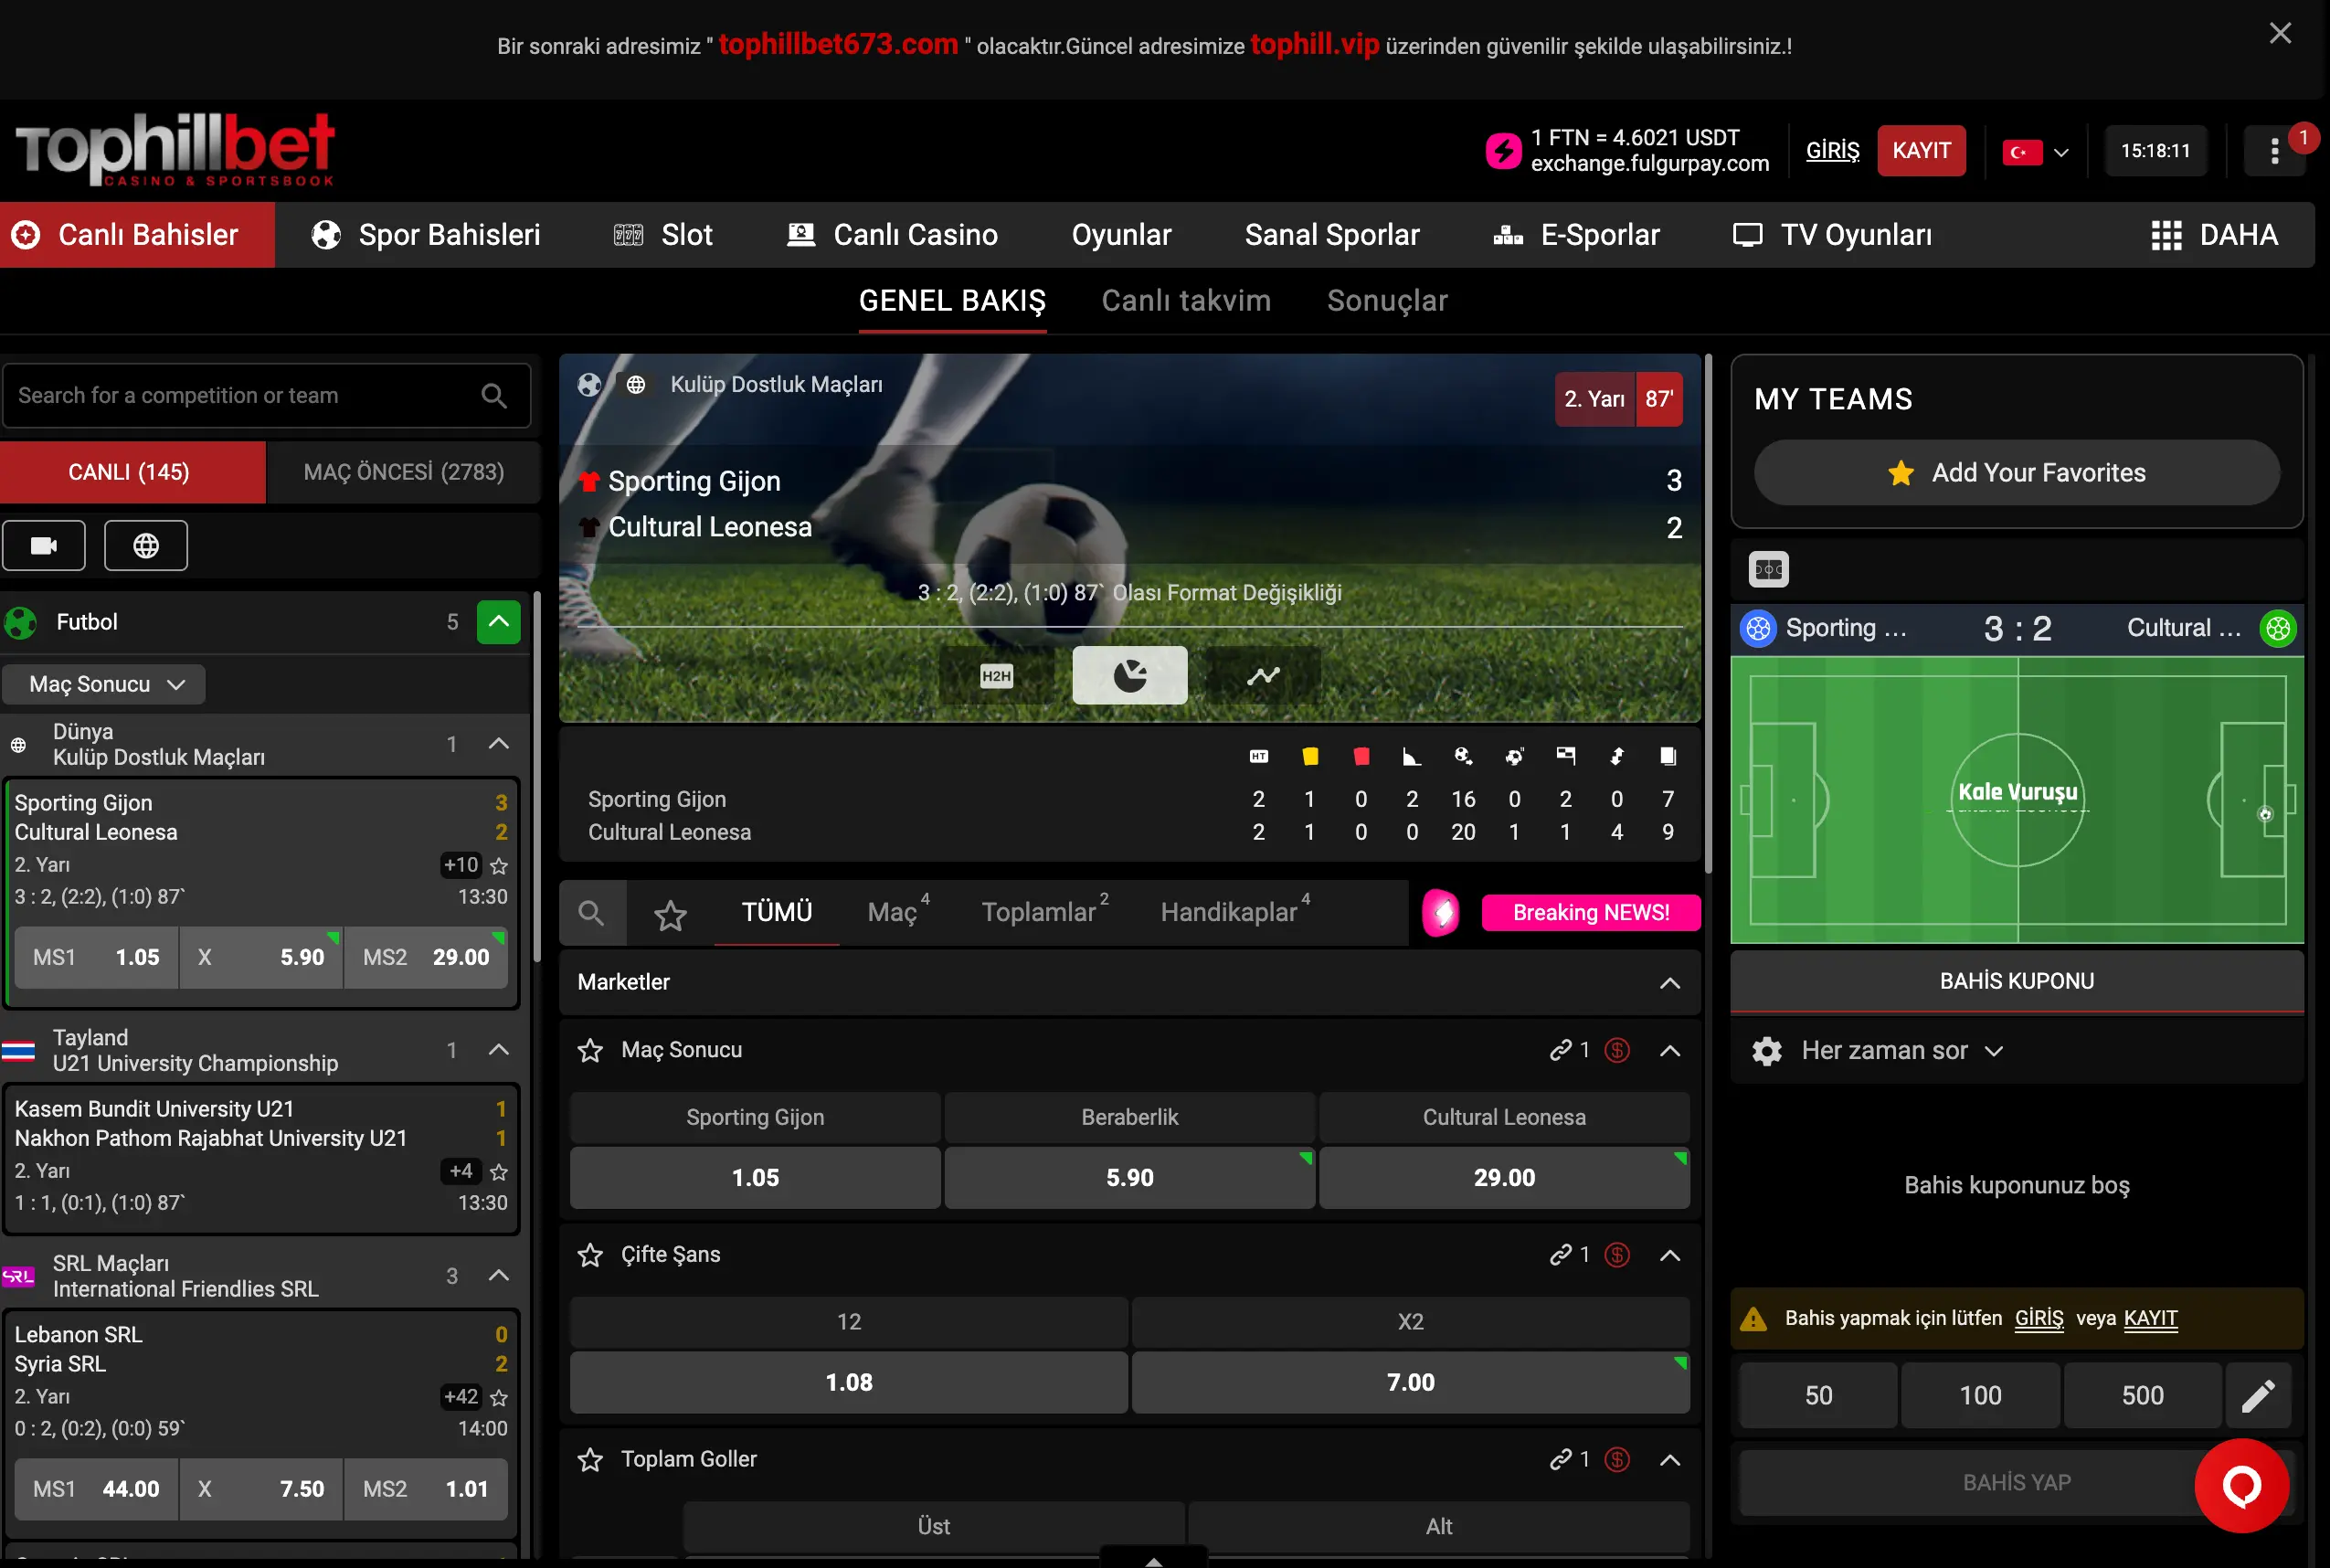
Task: Select X2 7.00 double chance odds
Action: 1411,1384
